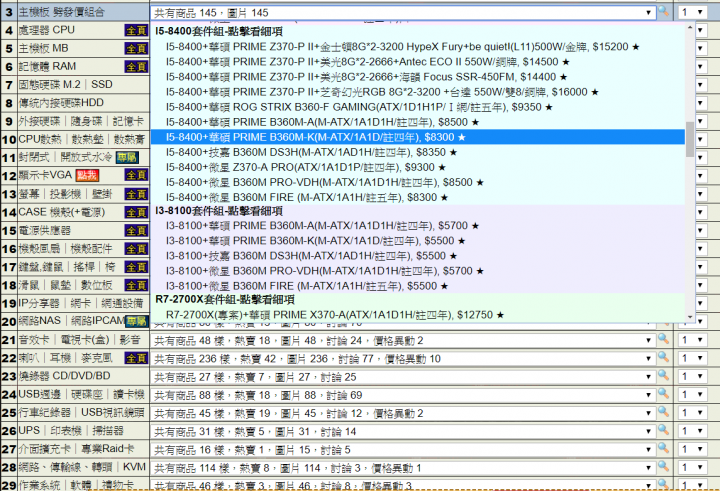Open the product dropdown showing 共有商品 27 樣

tap(403, 377)
